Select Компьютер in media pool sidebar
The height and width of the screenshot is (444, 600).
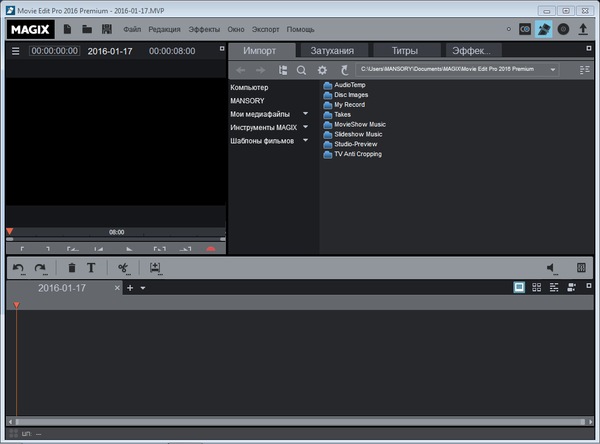pyautogui.click(x=249, y=87)
